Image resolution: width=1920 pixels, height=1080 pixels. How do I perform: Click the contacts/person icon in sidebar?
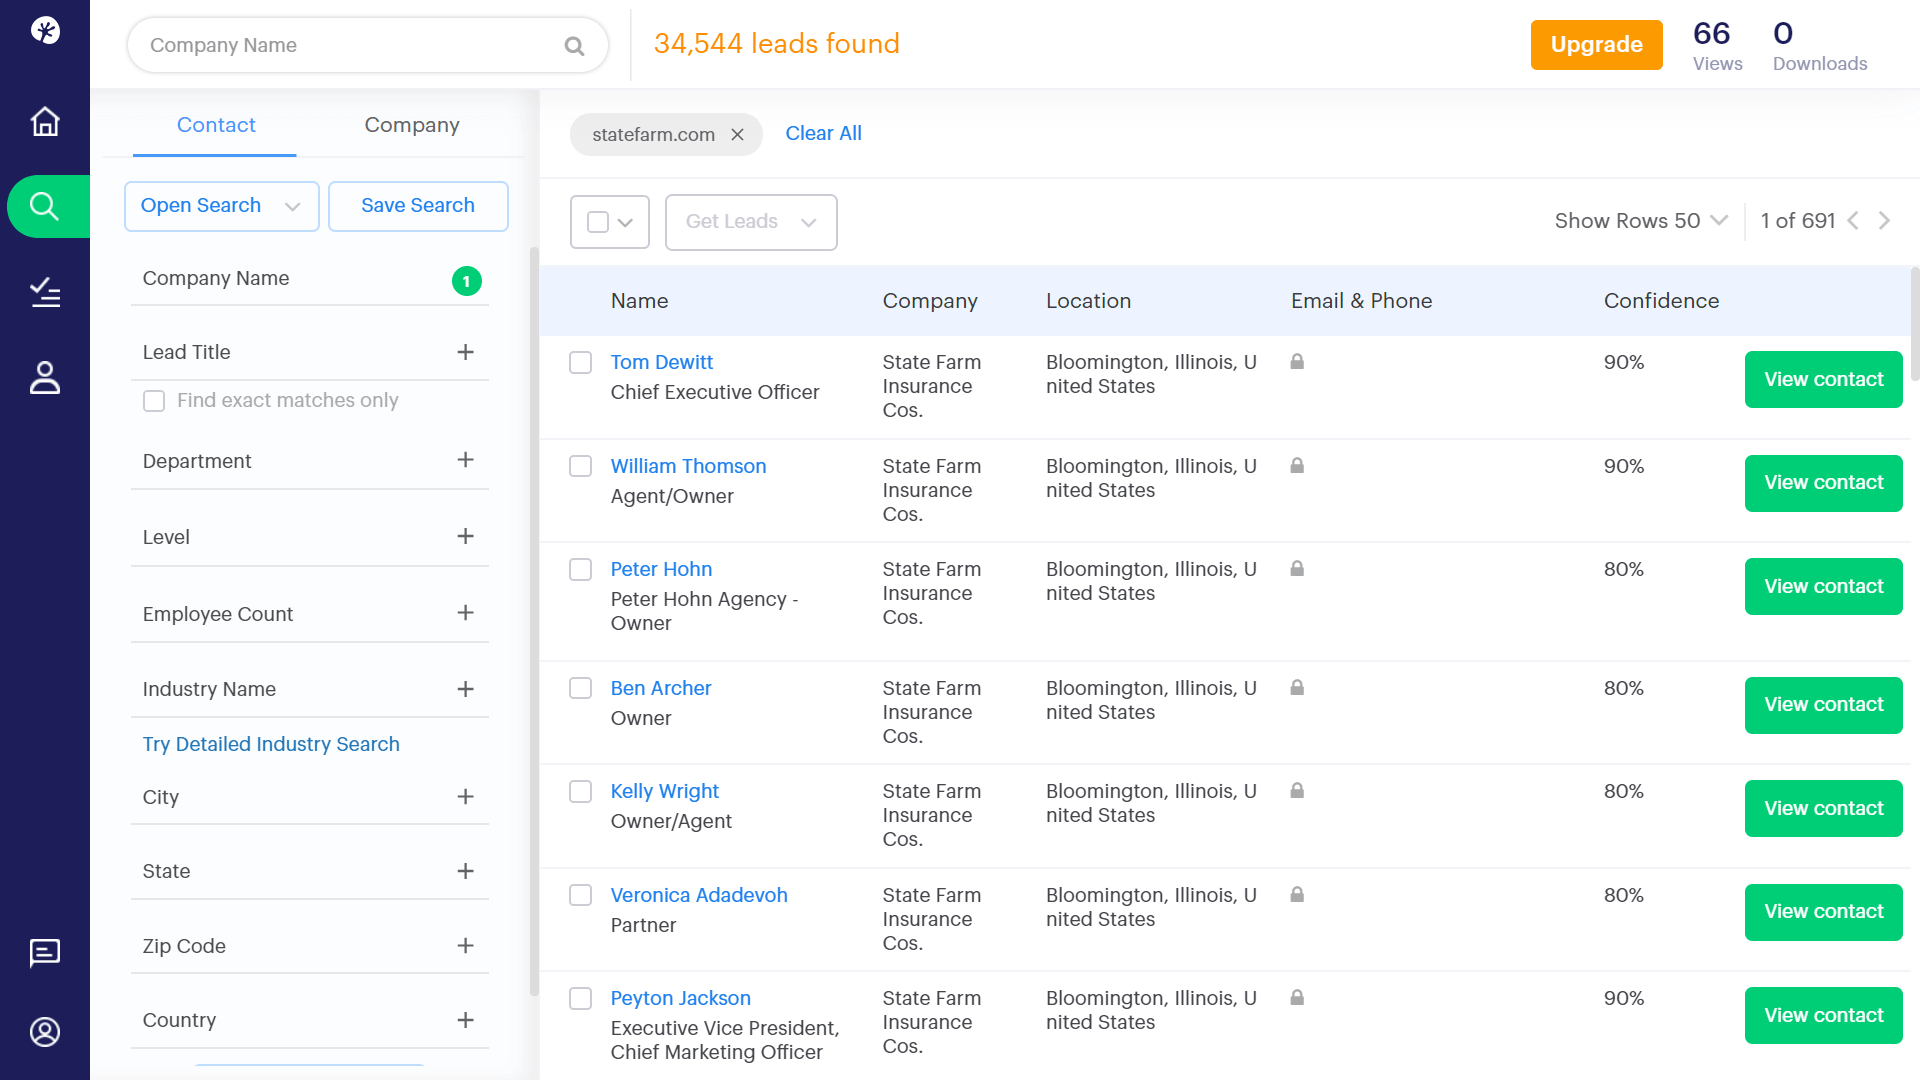[x=45, y=378]
